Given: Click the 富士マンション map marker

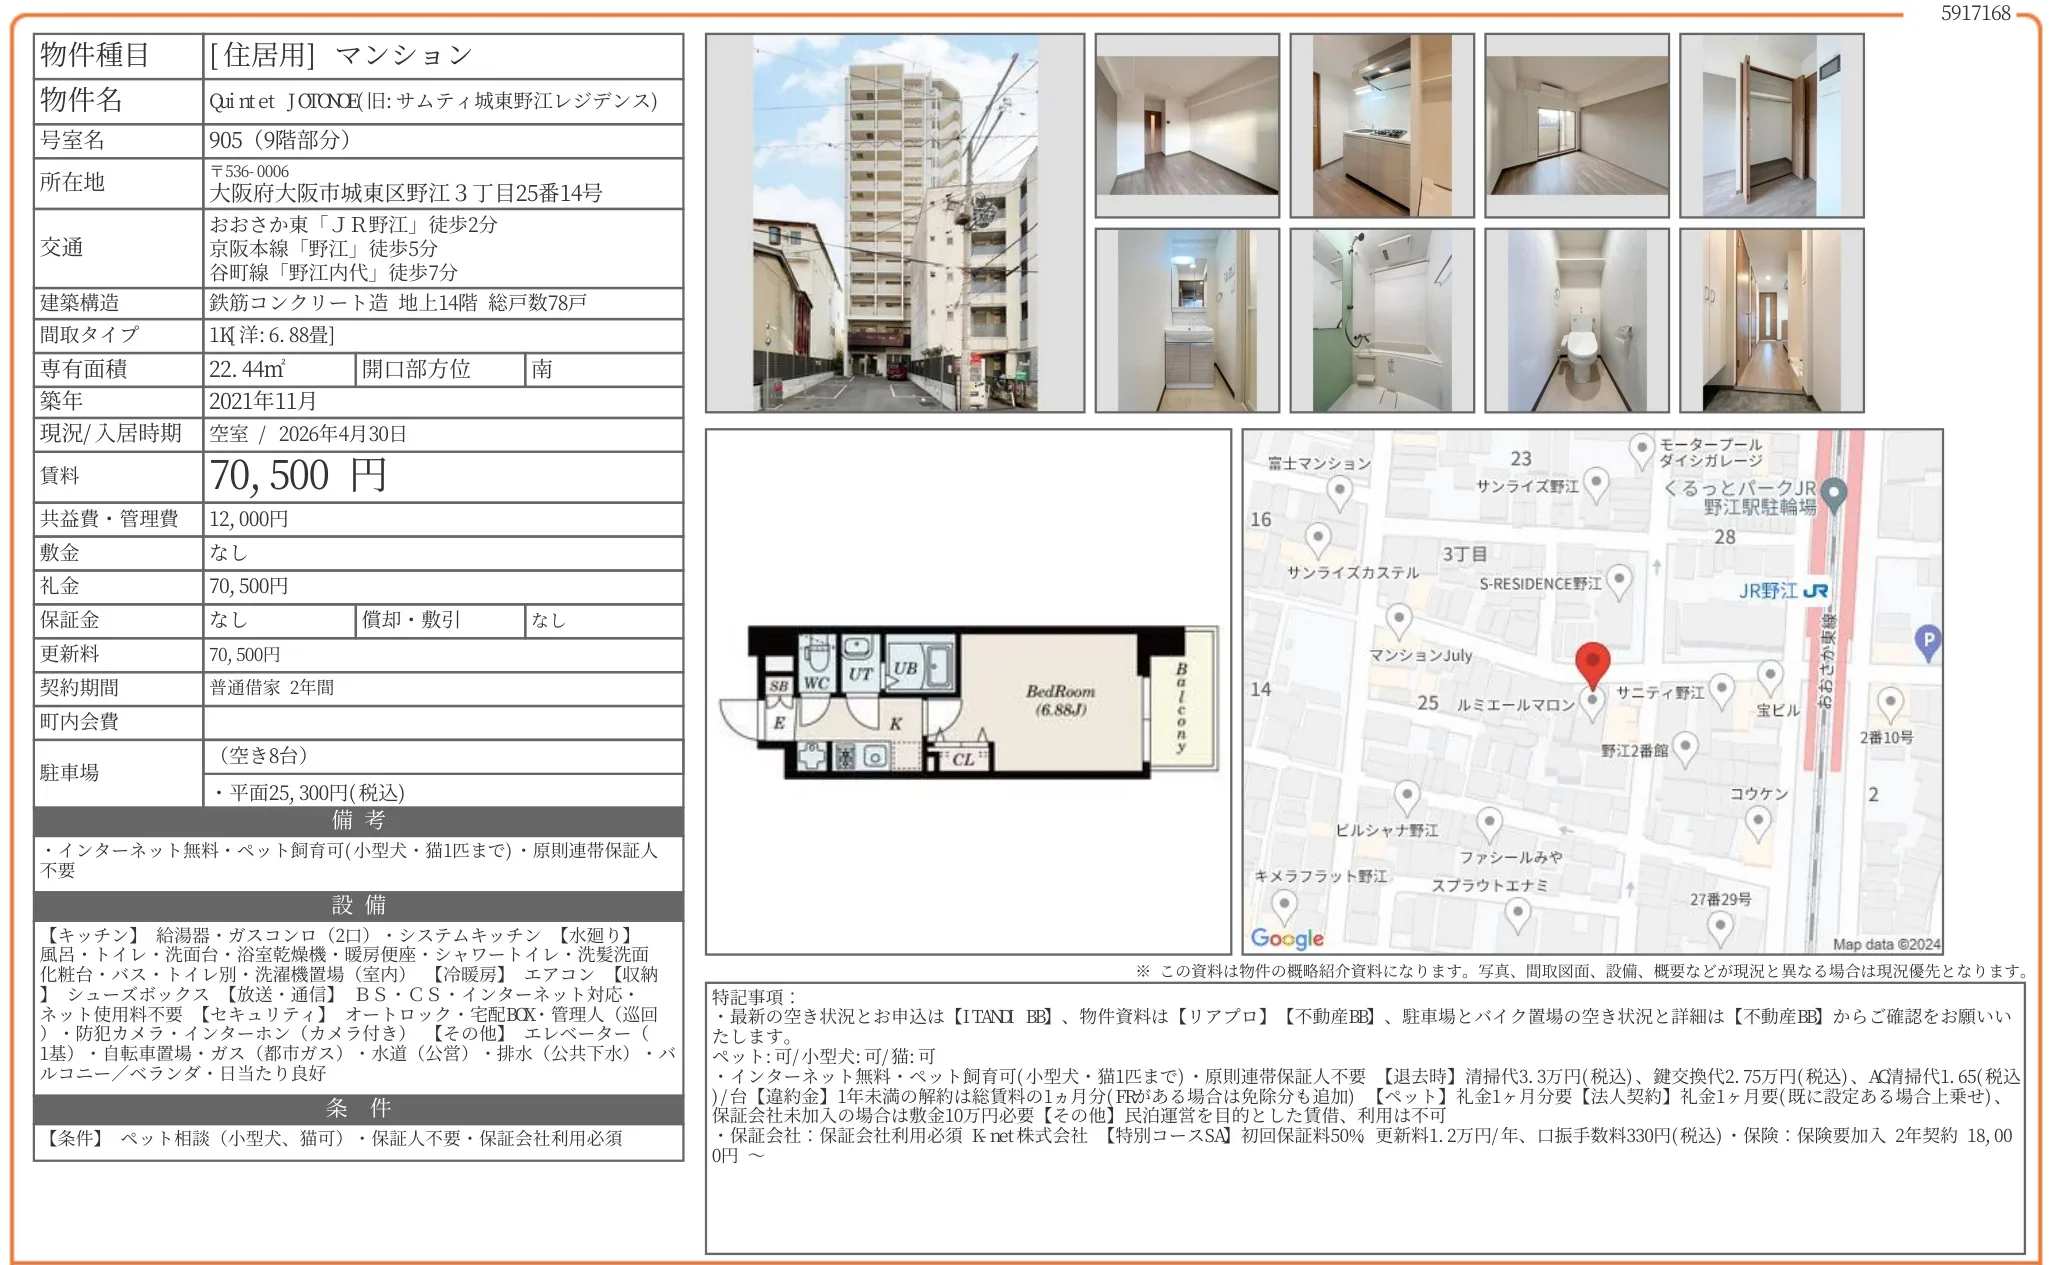Looking at the screenshot, I should click(x=1339, y=491).
